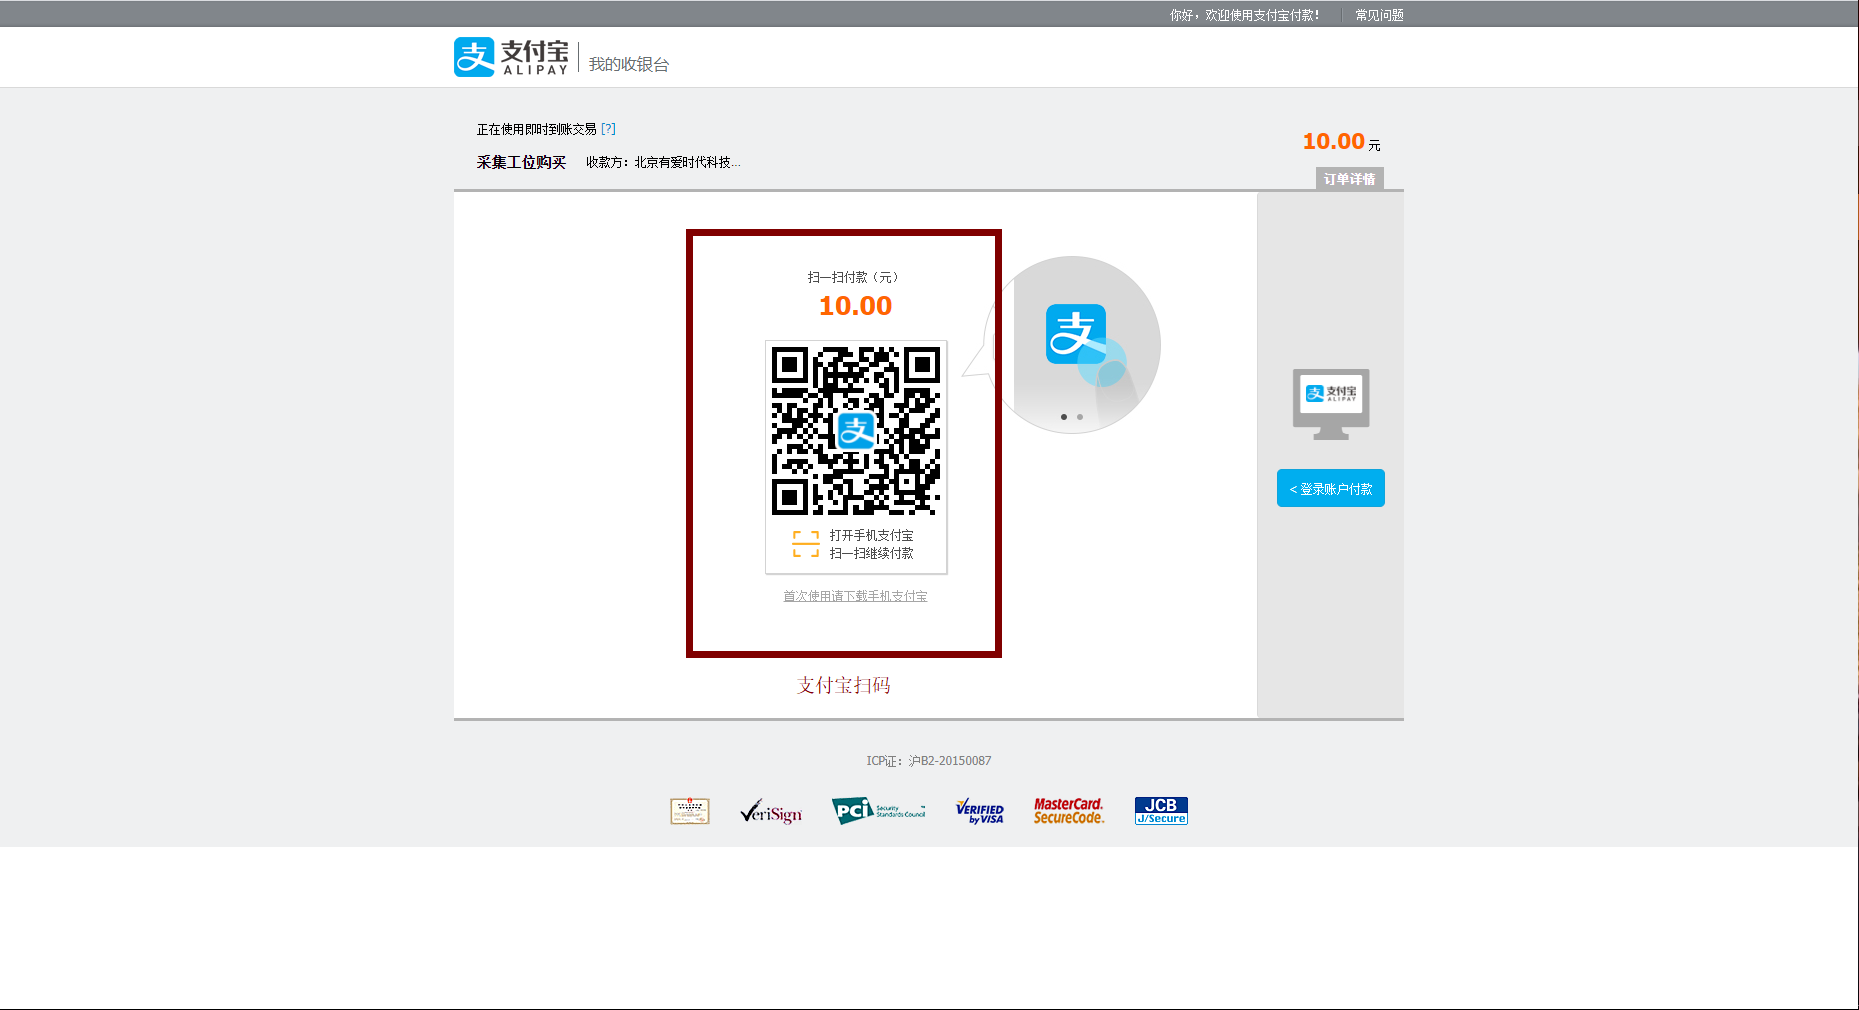Open the 常见问题 FAQ link
The image size is (1859, 1010).
(x=1379, y=15)
